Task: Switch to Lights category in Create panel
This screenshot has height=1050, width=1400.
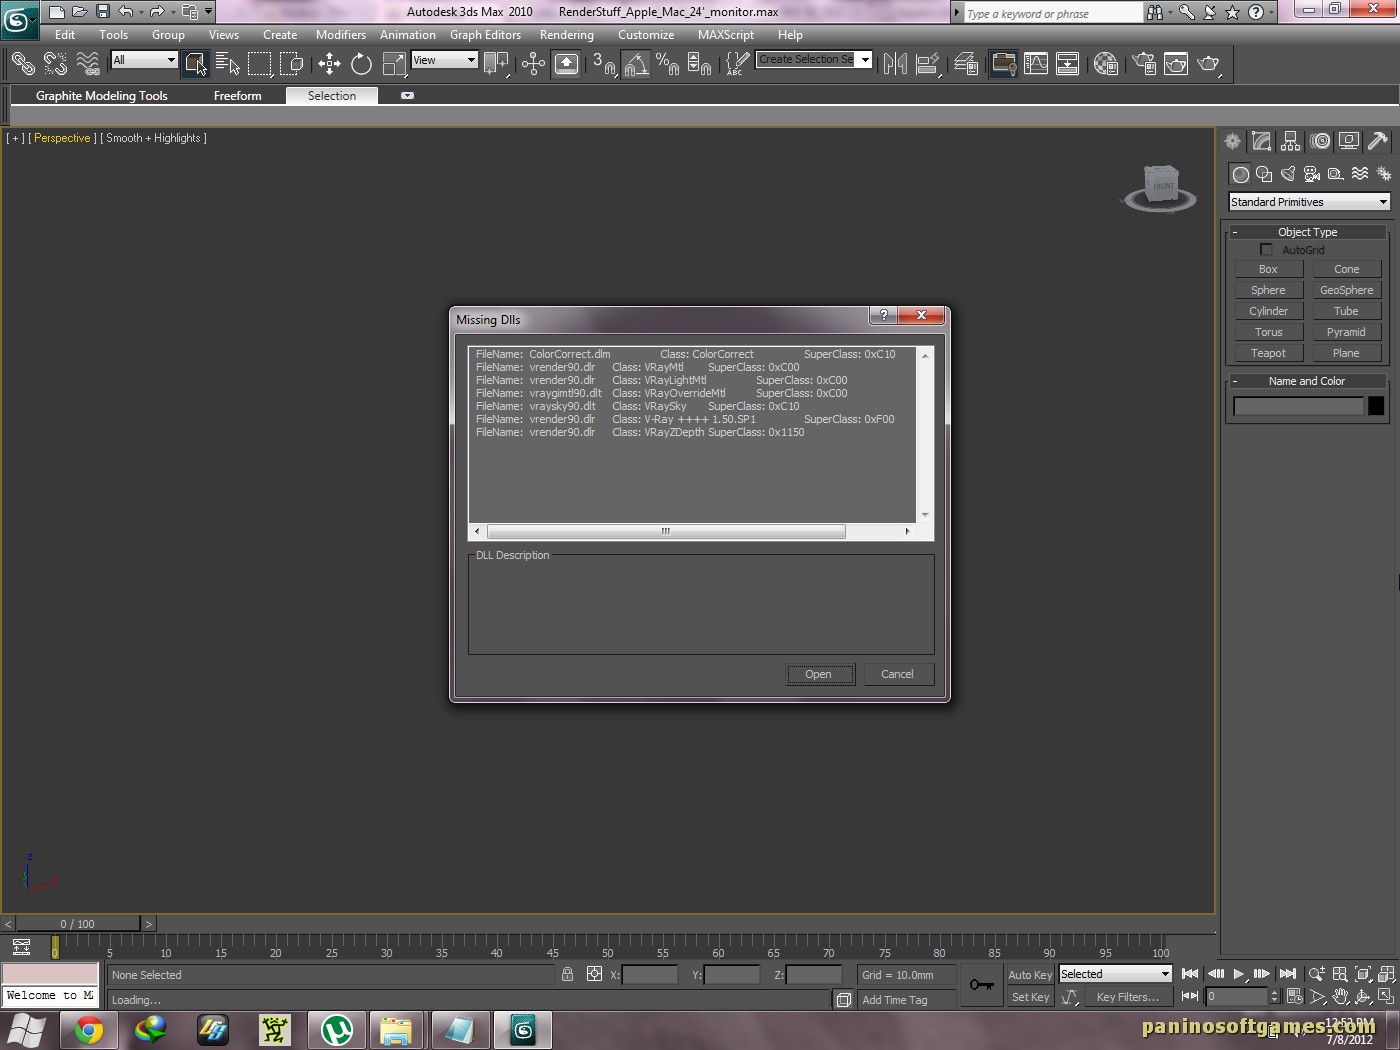Action: [x=1288, y=174]
